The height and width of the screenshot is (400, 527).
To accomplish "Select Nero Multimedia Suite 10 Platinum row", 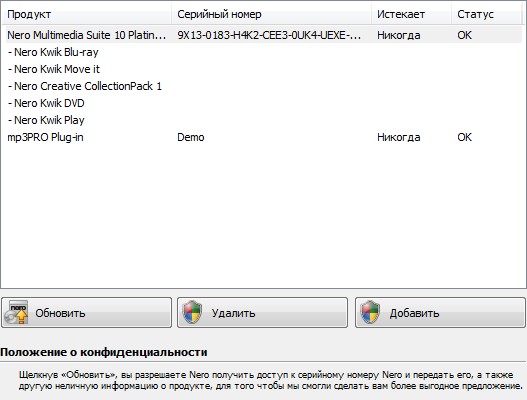I will (264, 35).
